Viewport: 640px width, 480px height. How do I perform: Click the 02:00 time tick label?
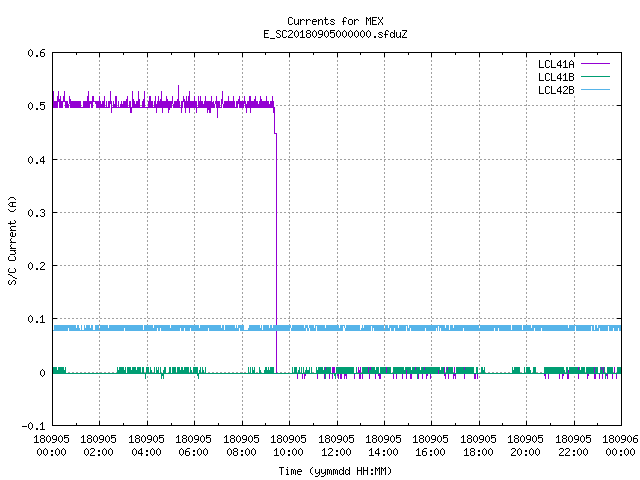tap(98, 452)
